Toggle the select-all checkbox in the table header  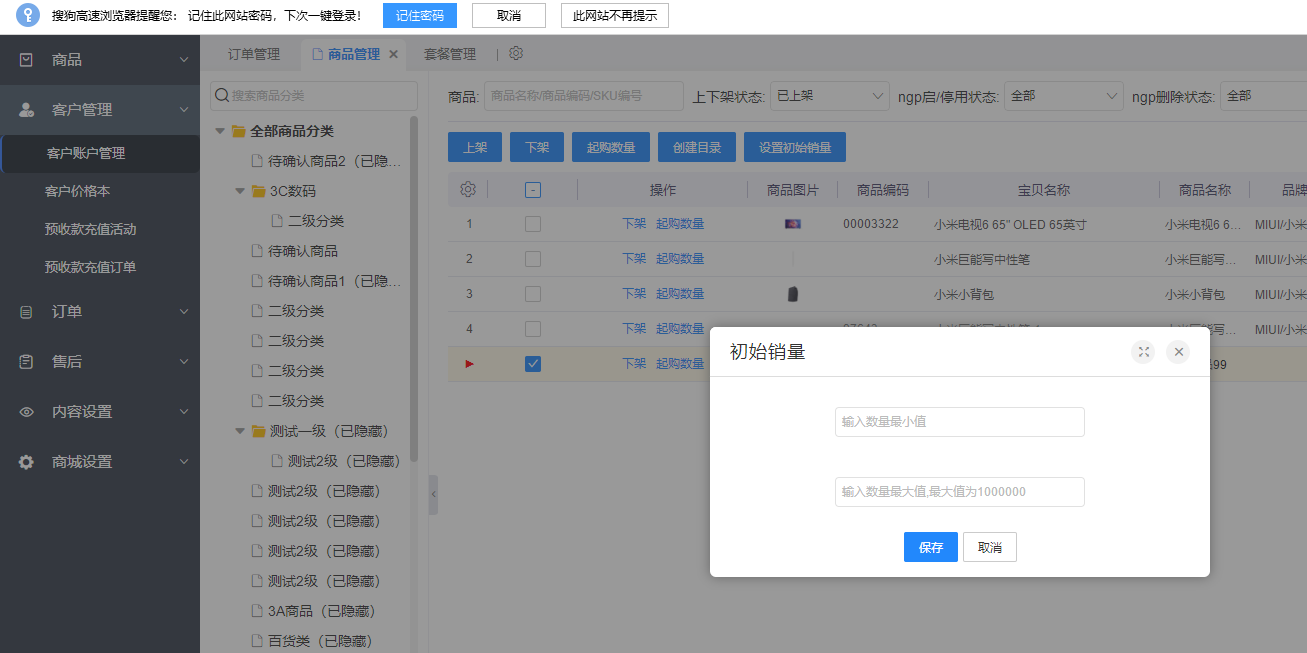[x=533, y=190]
